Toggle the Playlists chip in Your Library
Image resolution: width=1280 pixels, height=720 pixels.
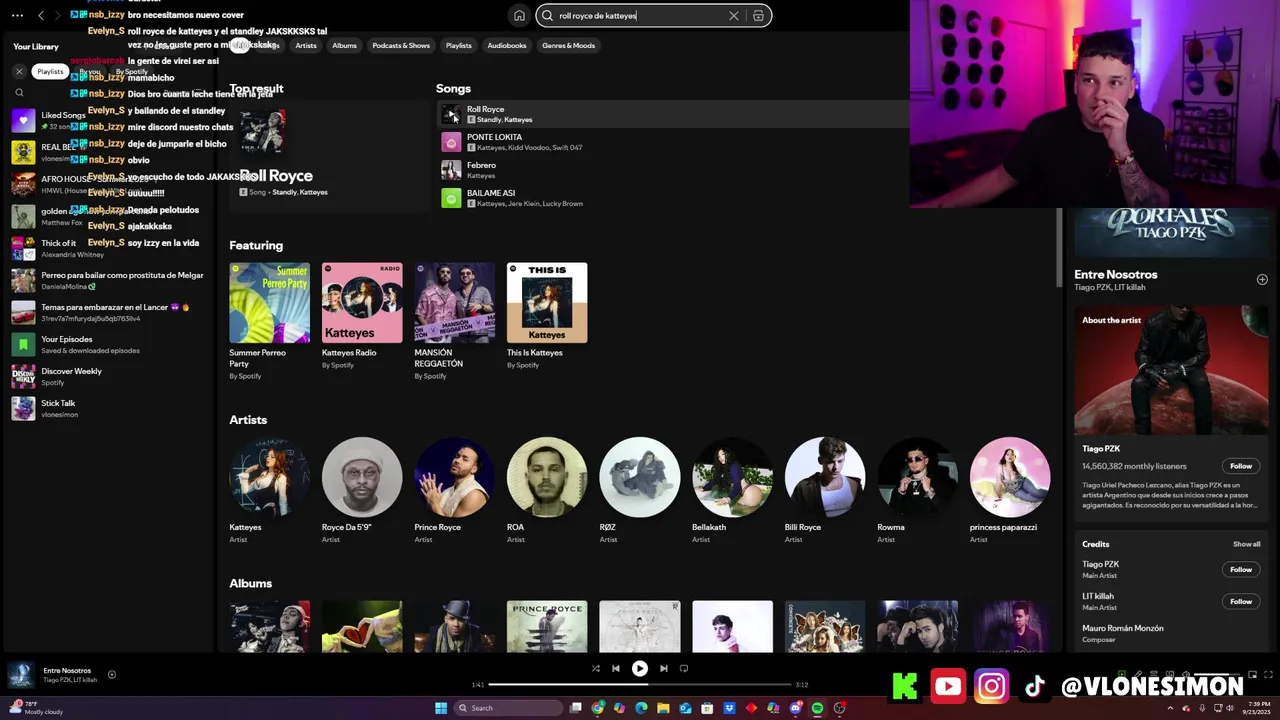click(50, 72)
